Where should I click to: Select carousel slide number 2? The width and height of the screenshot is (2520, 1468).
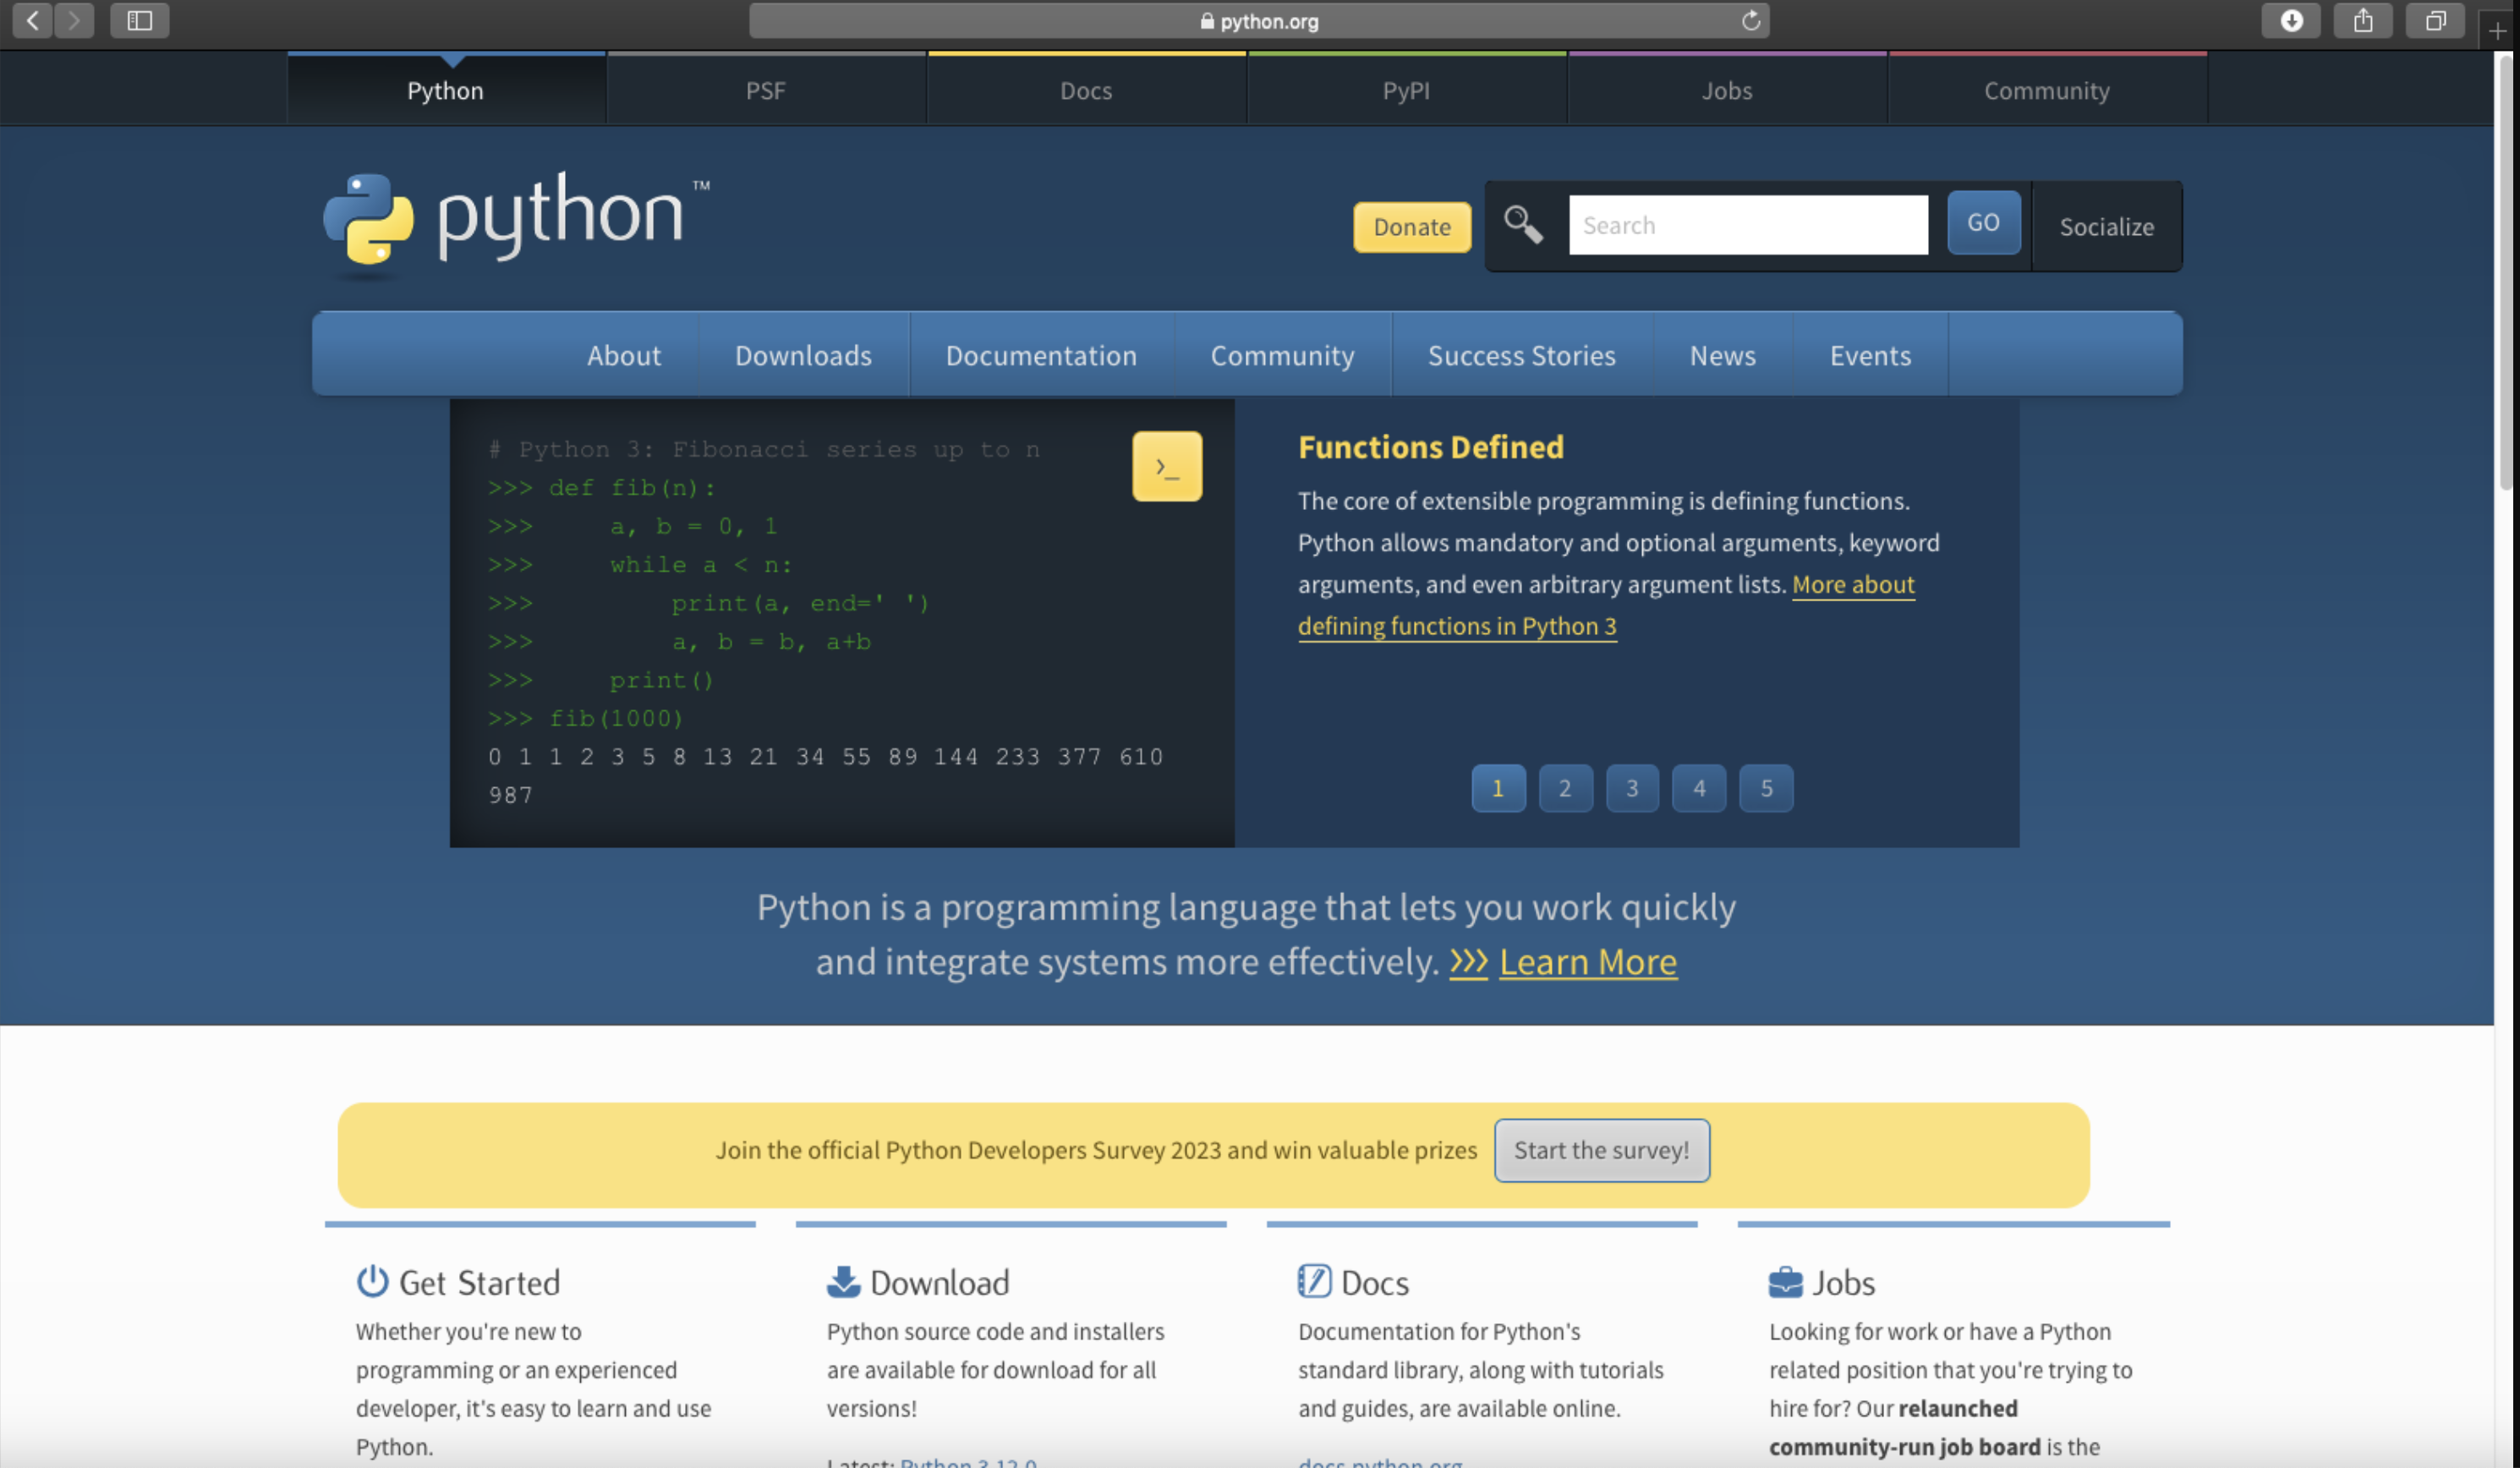pyautogui.click(x=1565, y=788)
